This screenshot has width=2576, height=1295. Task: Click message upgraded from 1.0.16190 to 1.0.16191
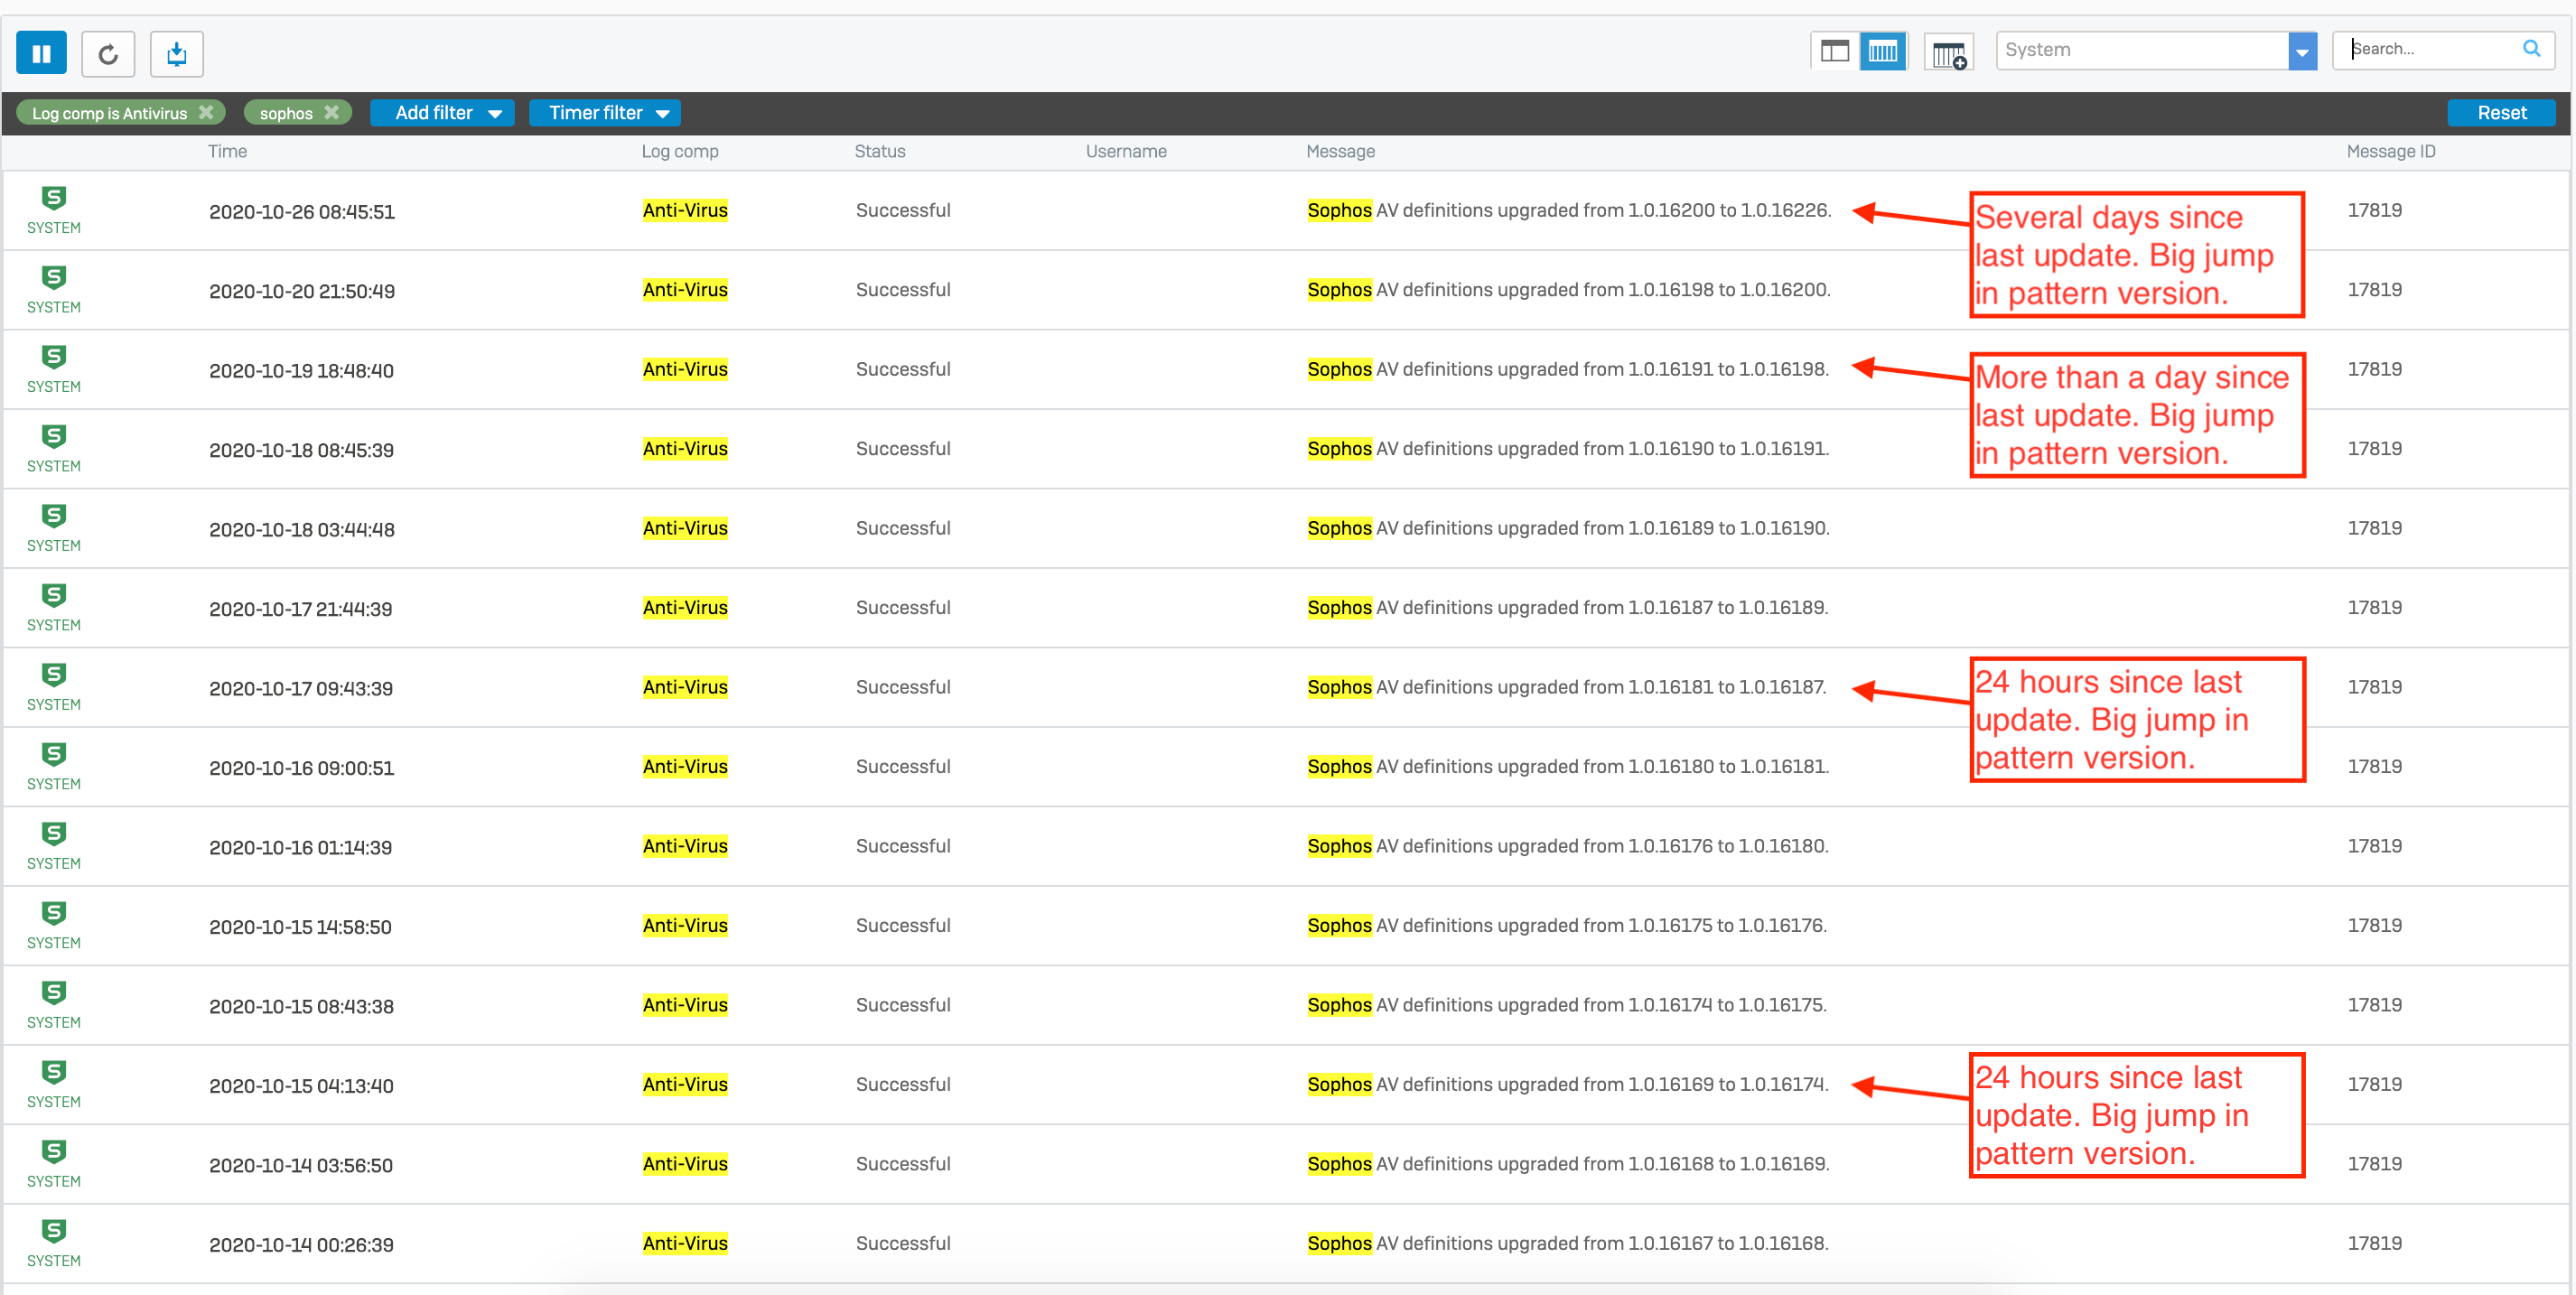coord(1567,449)
